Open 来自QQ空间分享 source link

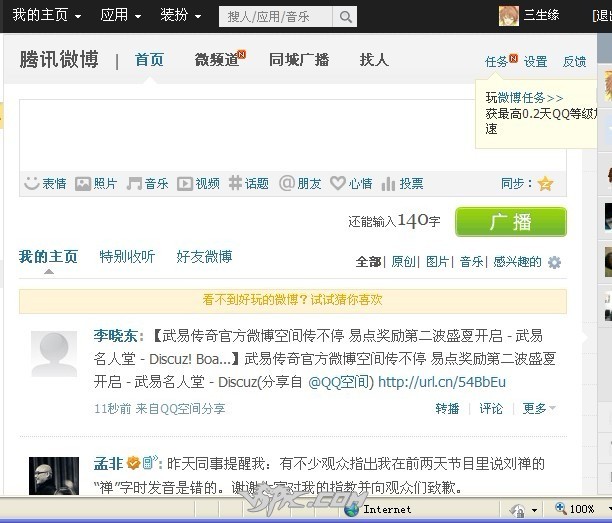[x=180, y=409]
